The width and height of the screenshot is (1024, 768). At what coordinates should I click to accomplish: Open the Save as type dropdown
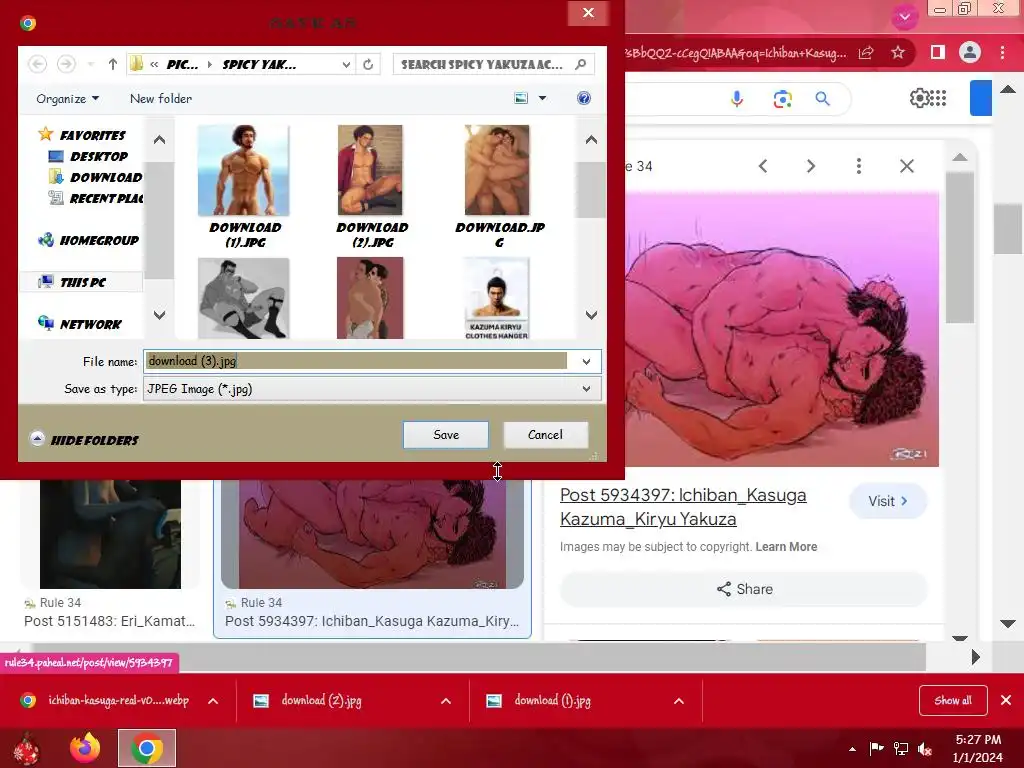(x=586, y=389)
